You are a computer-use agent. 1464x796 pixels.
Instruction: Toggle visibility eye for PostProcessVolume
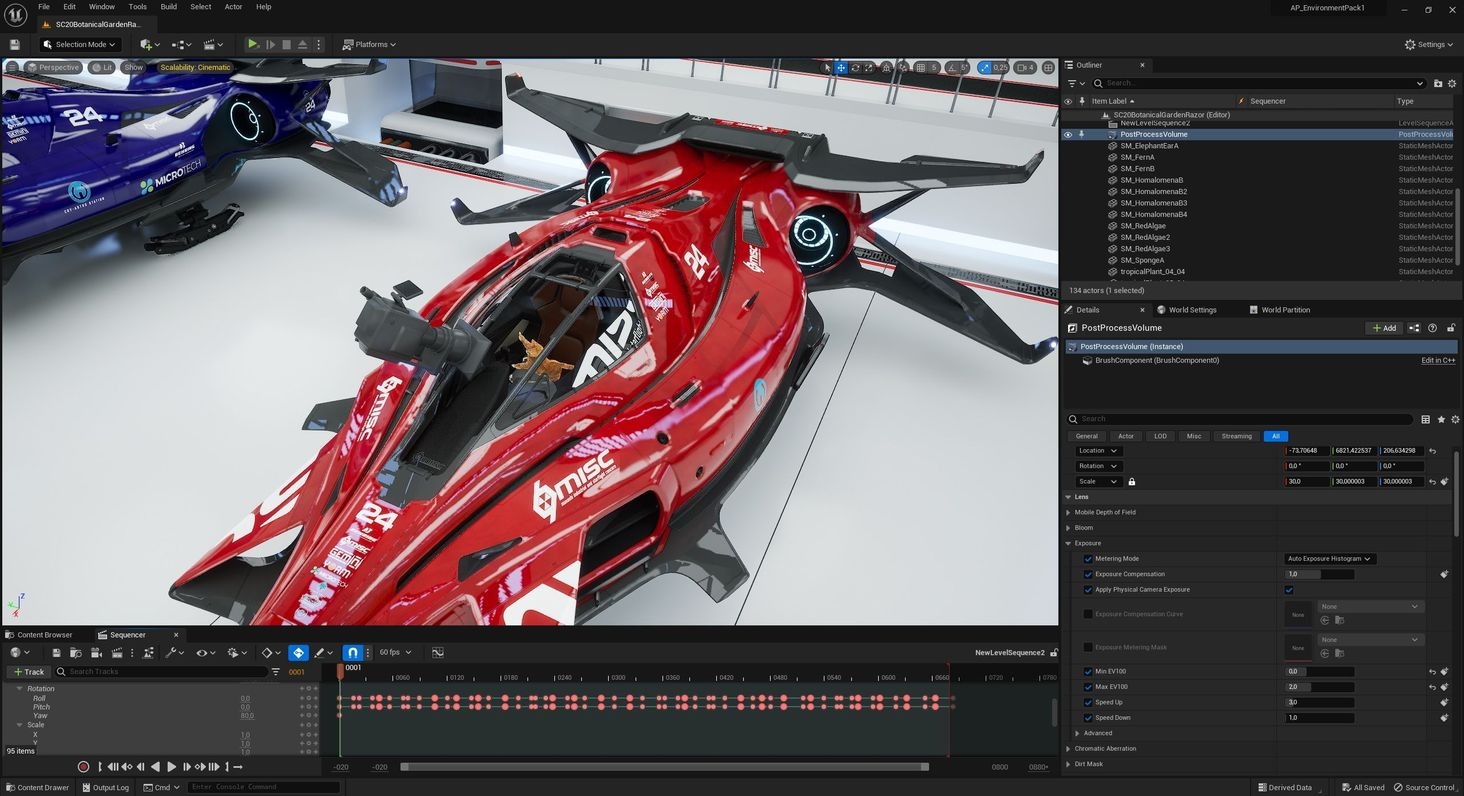(x=1067, y=134)
